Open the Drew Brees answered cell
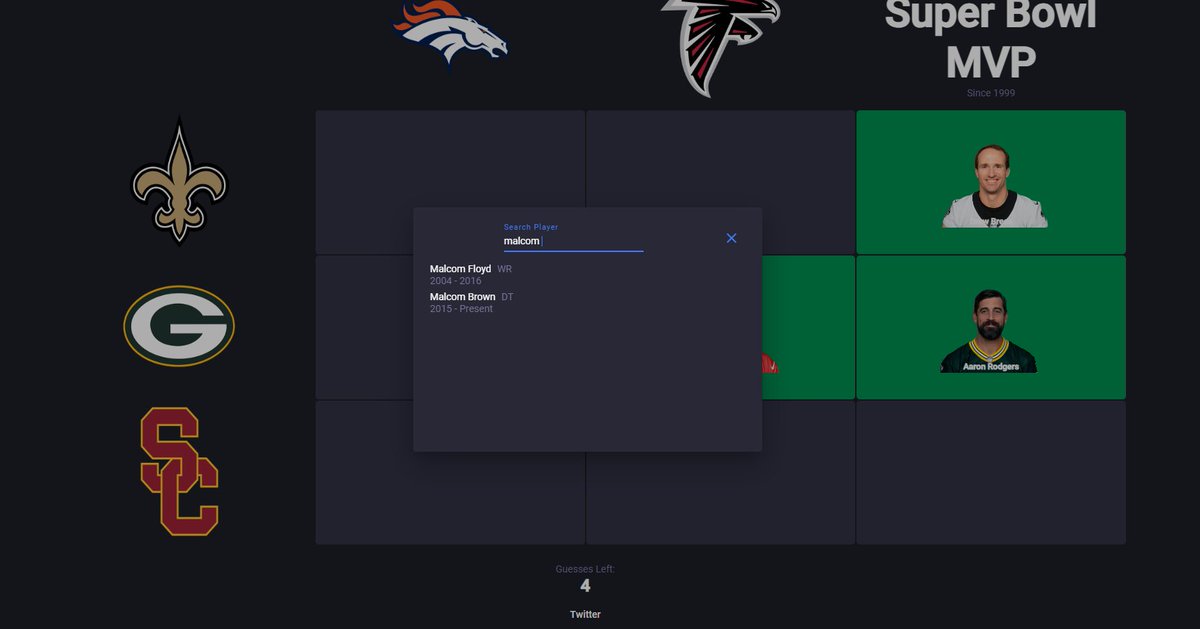 point(991,182)
